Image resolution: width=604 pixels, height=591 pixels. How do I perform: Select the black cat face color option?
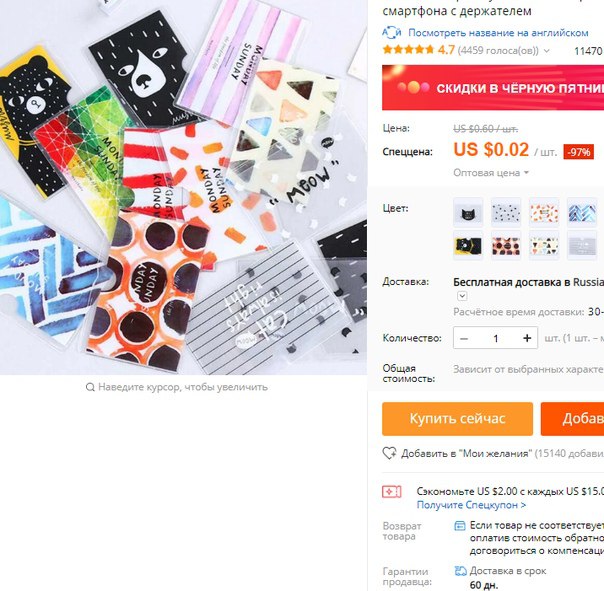click(468, 213)
